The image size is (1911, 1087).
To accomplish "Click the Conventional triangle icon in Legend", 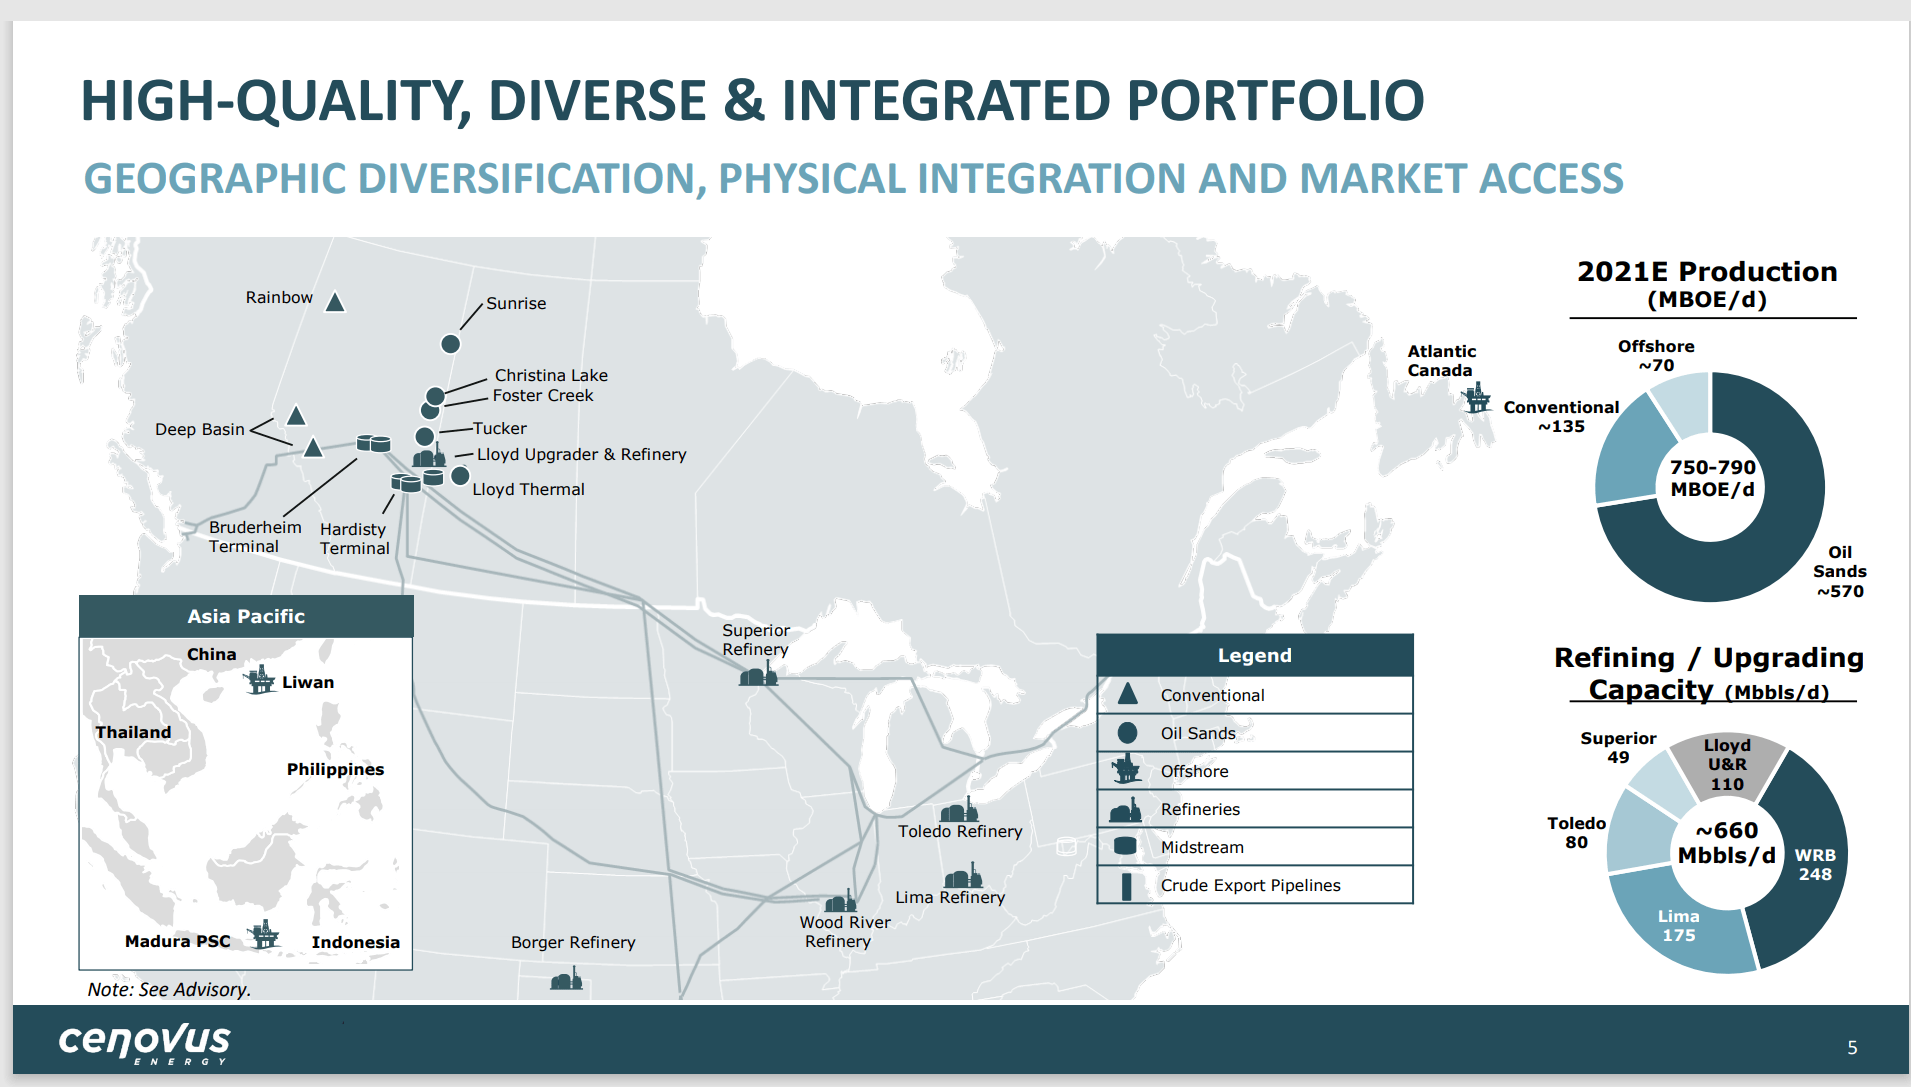I will 1127,694.
